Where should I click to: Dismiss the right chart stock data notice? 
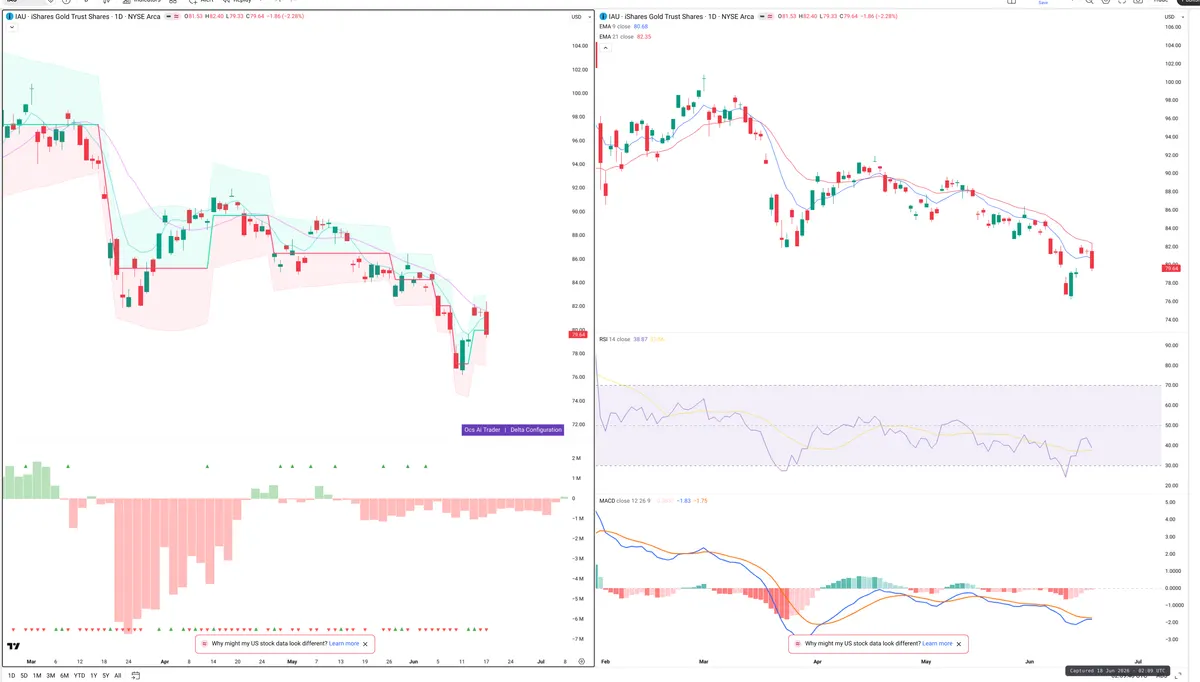tap(959, 644)
